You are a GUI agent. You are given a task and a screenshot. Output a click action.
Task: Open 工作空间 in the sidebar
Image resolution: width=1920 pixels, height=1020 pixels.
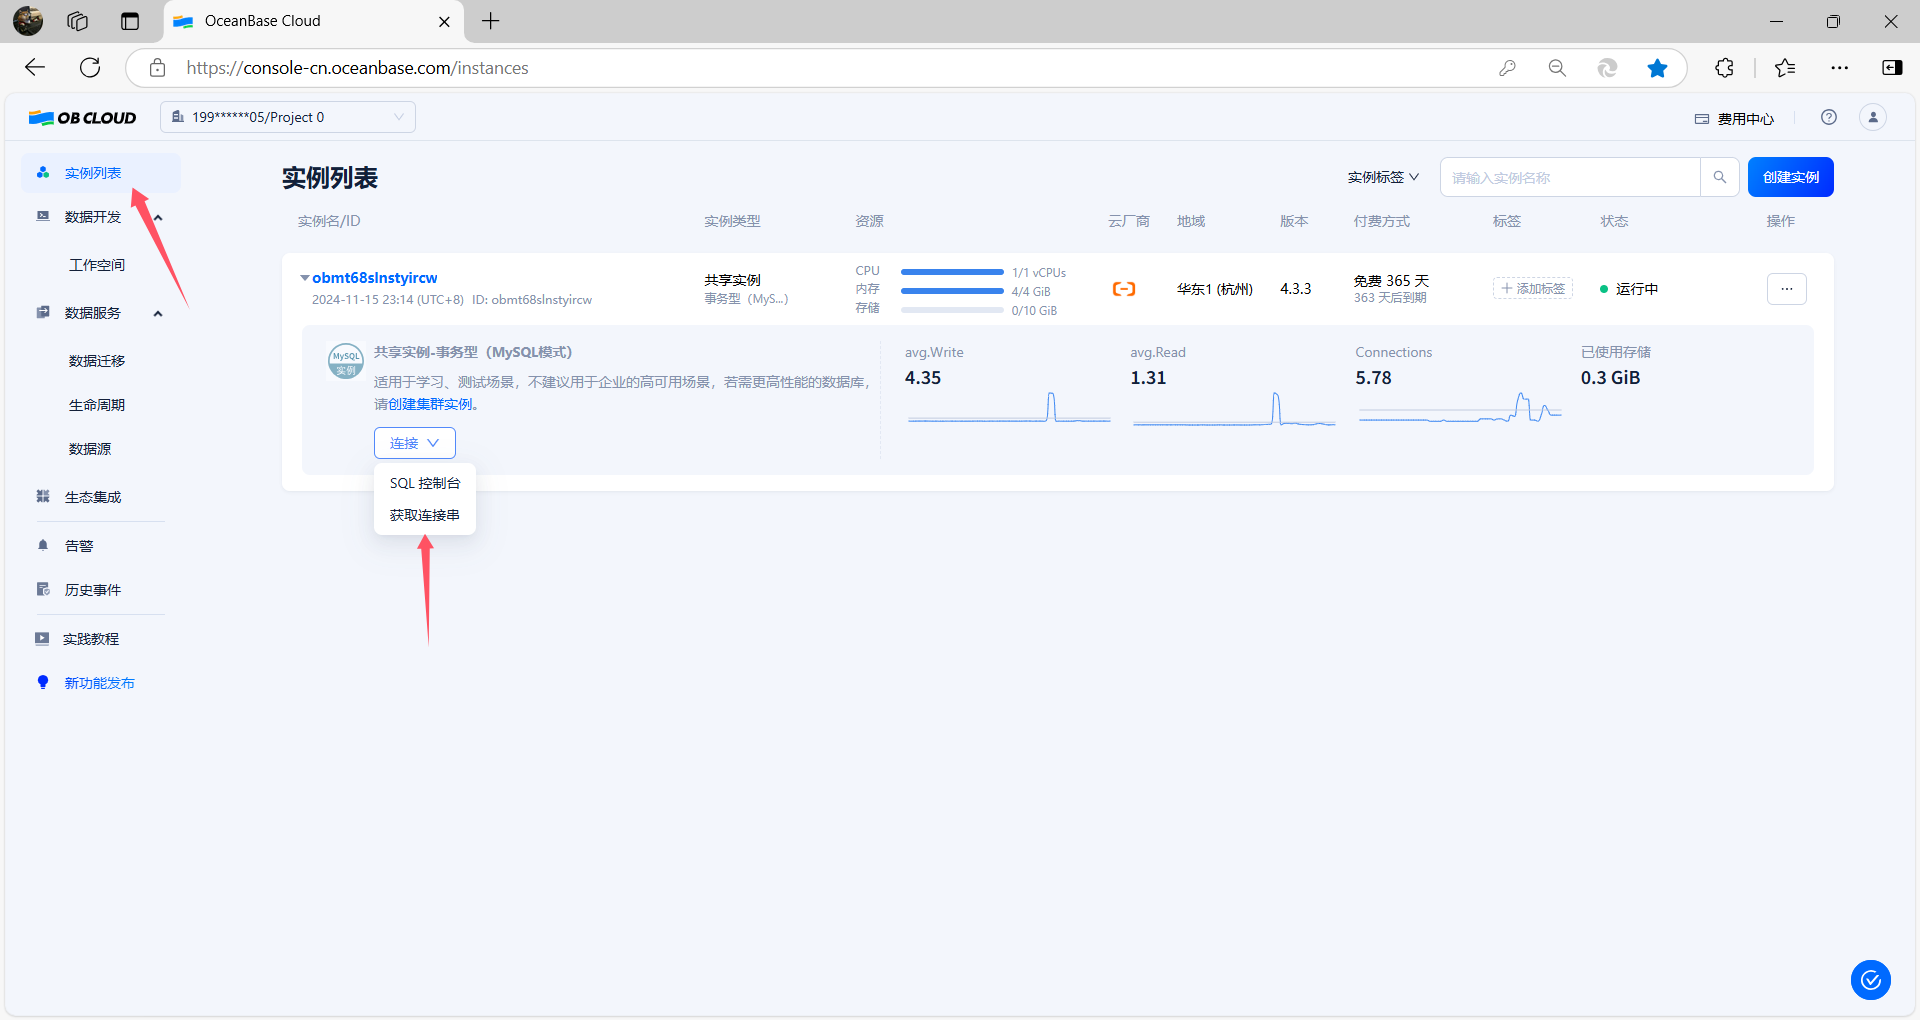click(x=97, y=265)
